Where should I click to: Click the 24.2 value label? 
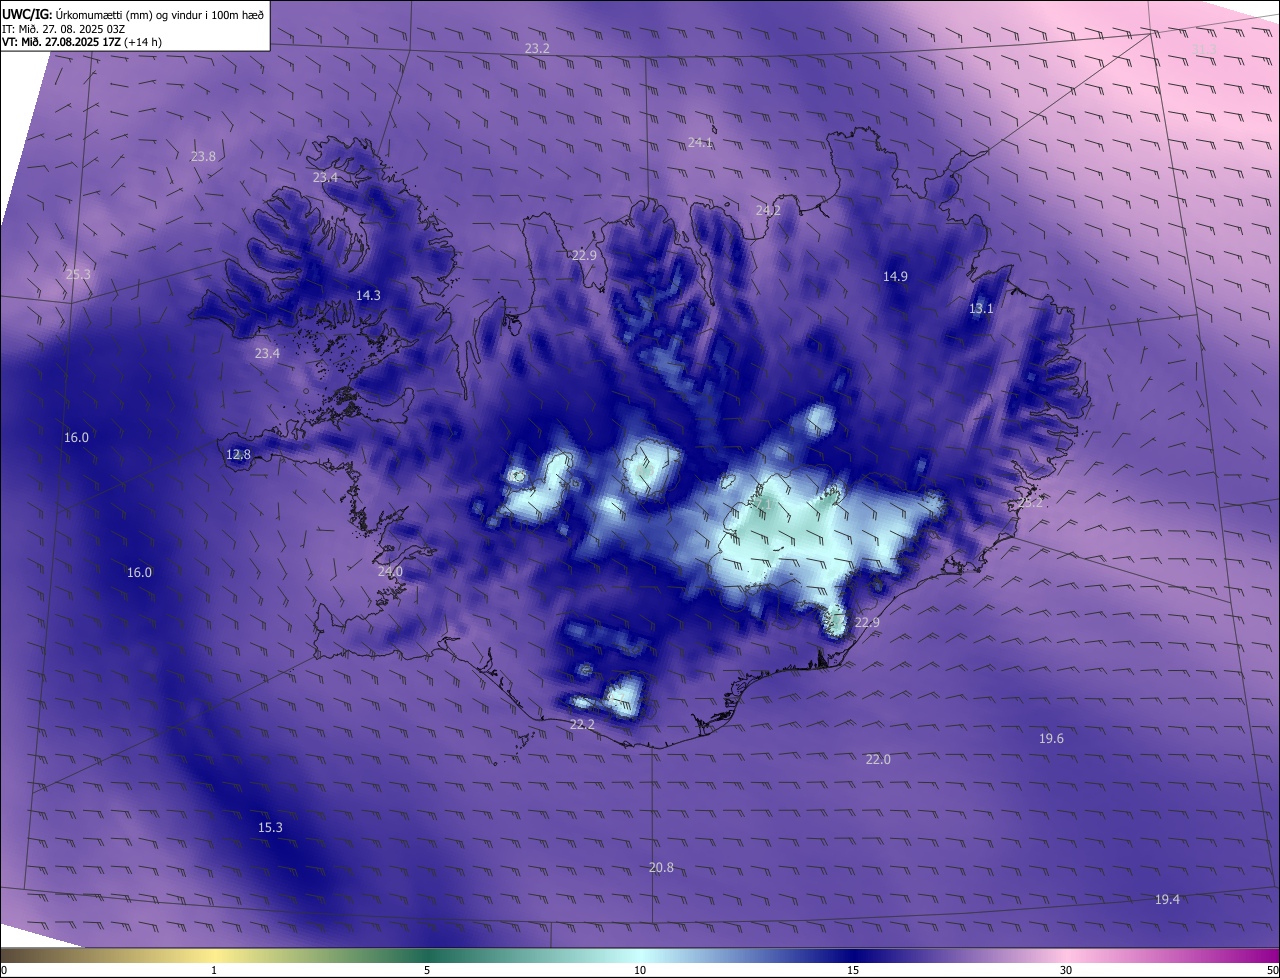[x=768, y=210]
